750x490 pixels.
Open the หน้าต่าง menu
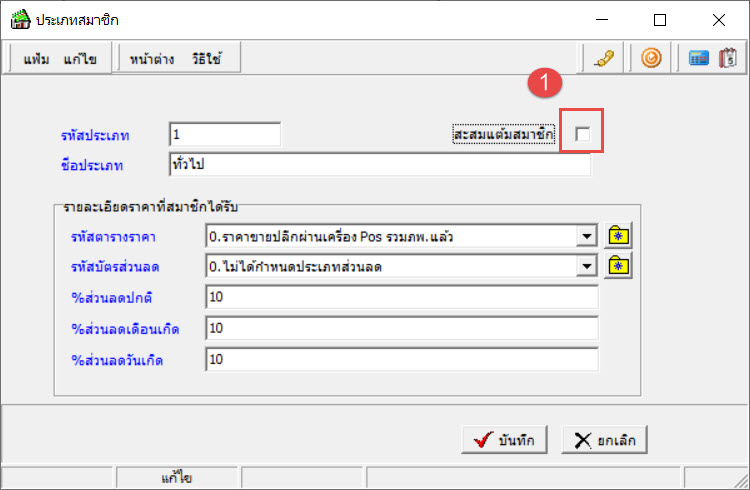click(151, 60)
